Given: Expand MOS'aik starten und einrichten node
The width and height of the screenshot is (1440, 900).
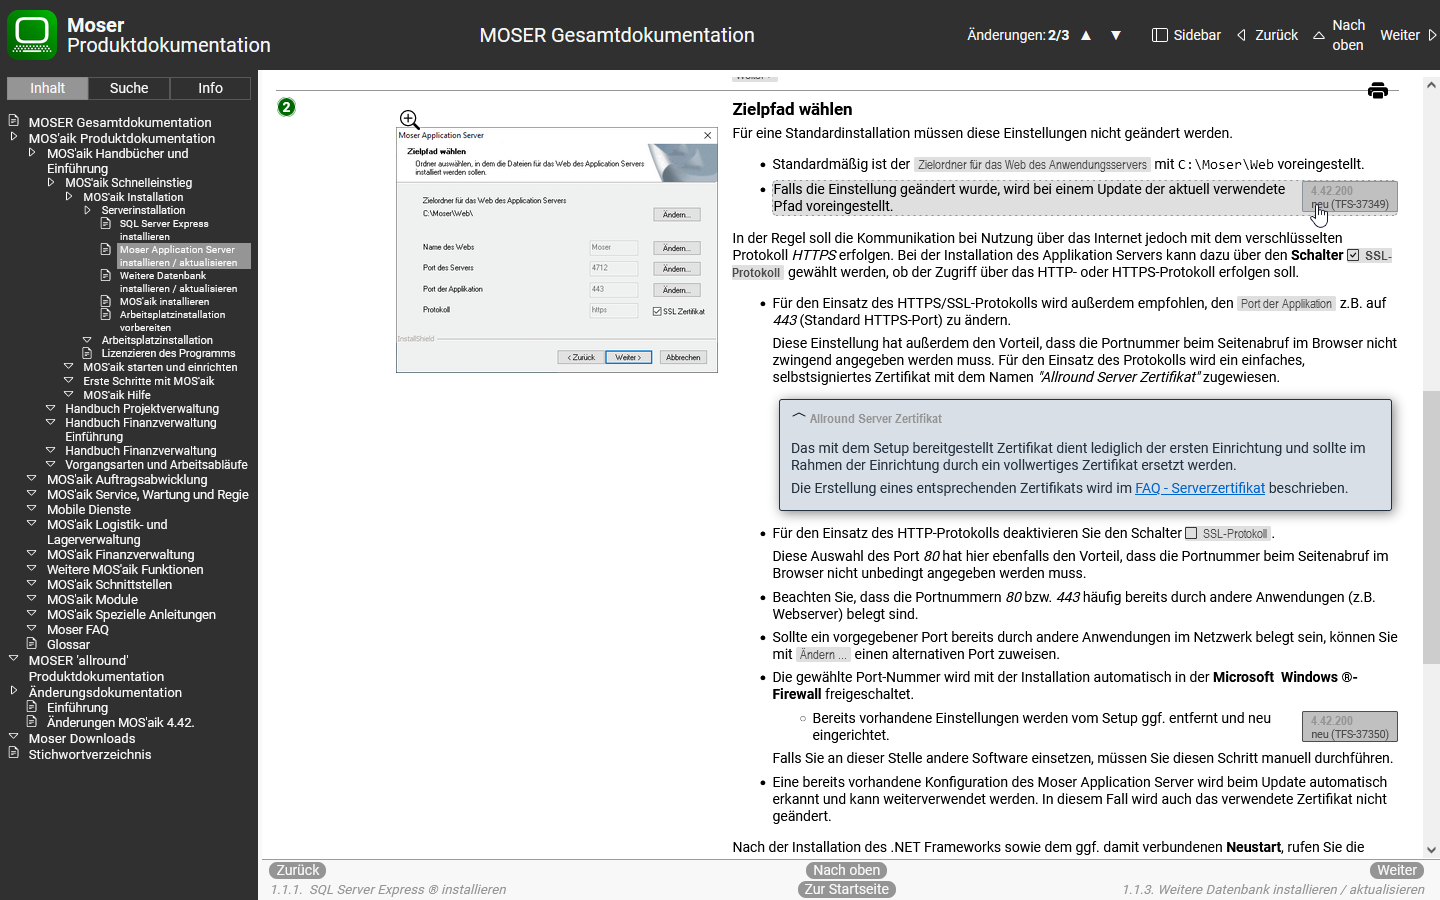Looking at the screenshot, I should 69,366.
